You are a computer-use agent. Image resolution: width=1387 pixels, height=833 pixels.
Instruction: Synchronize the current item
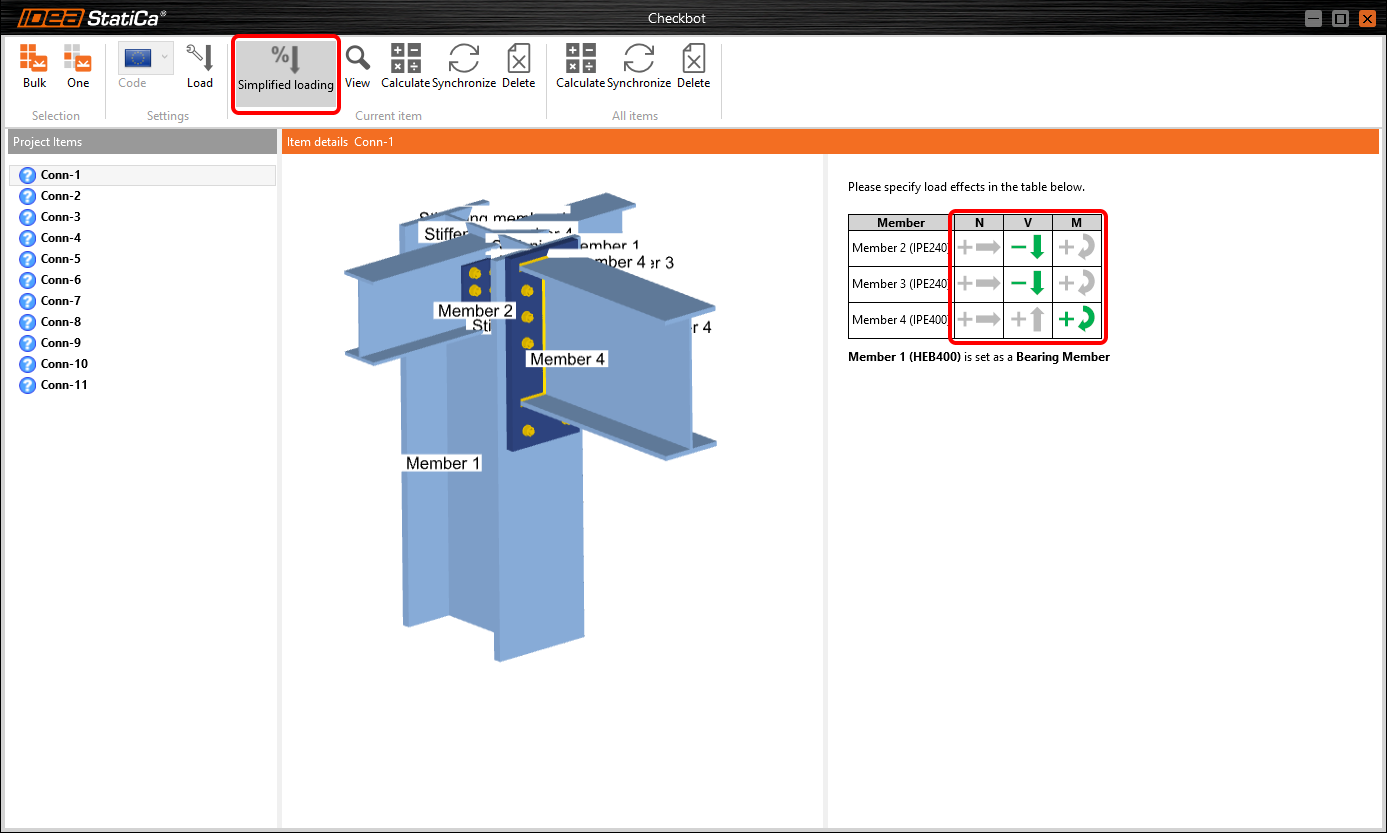pyautogui.click(x=464, y=66)
